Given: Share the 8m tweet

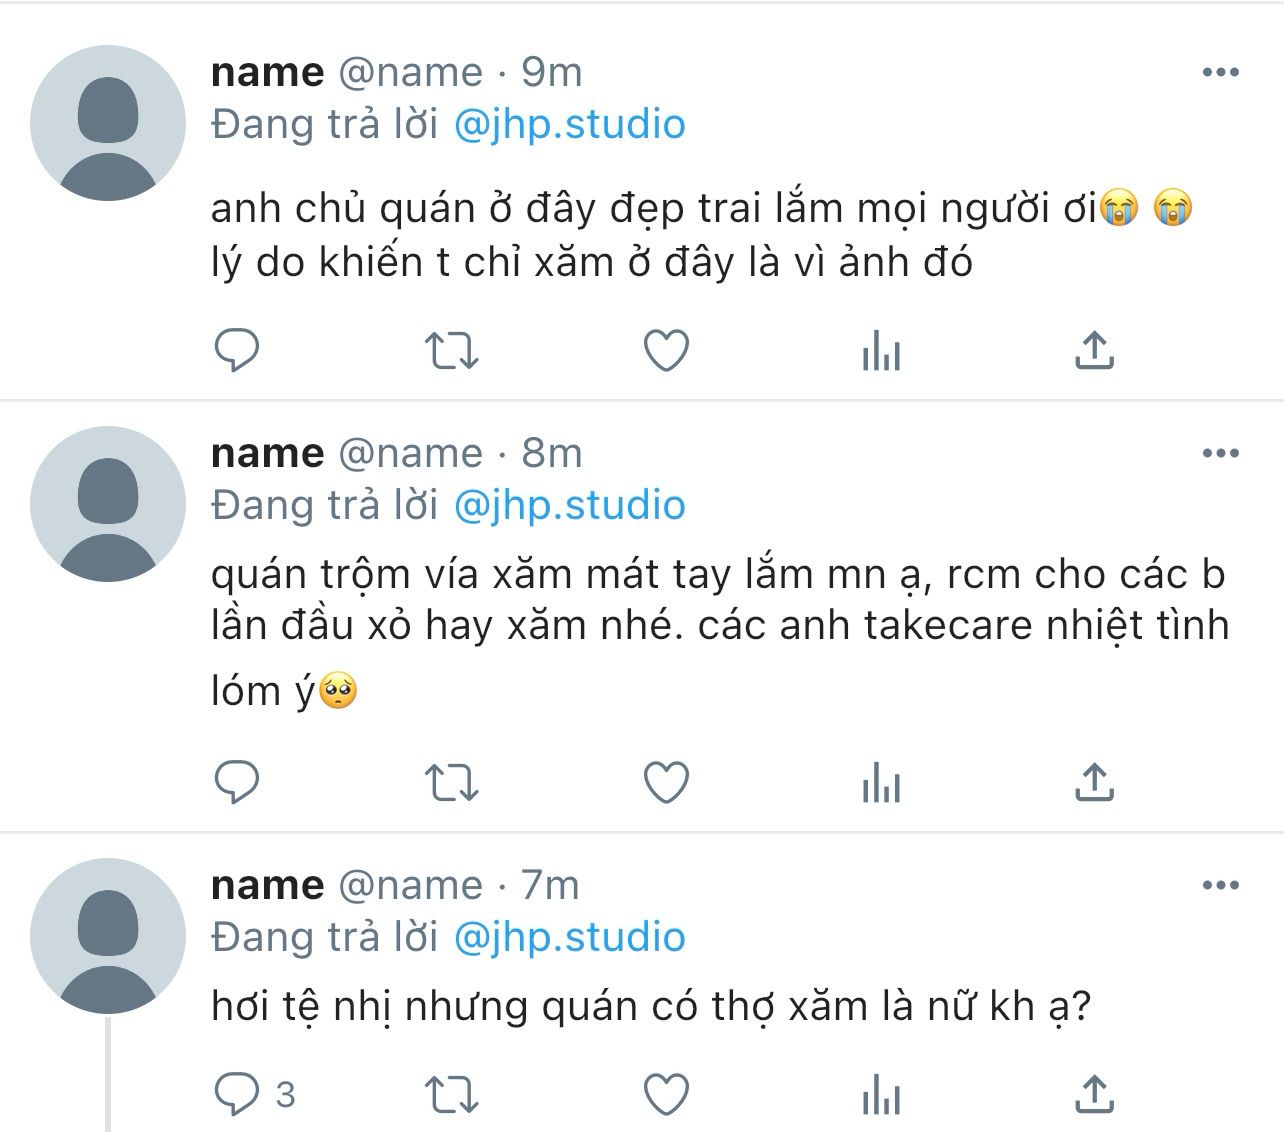Looking at the screenshot, I should click(x=1094, y=782).
